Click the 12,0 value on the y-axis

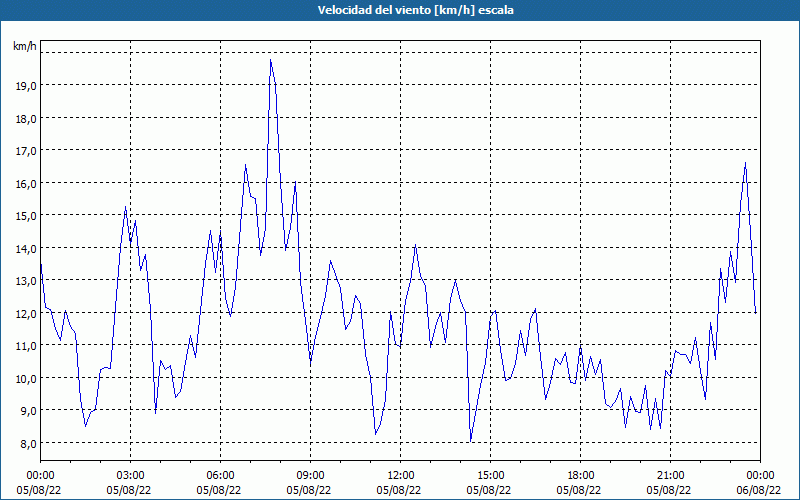tap(26, 314)
